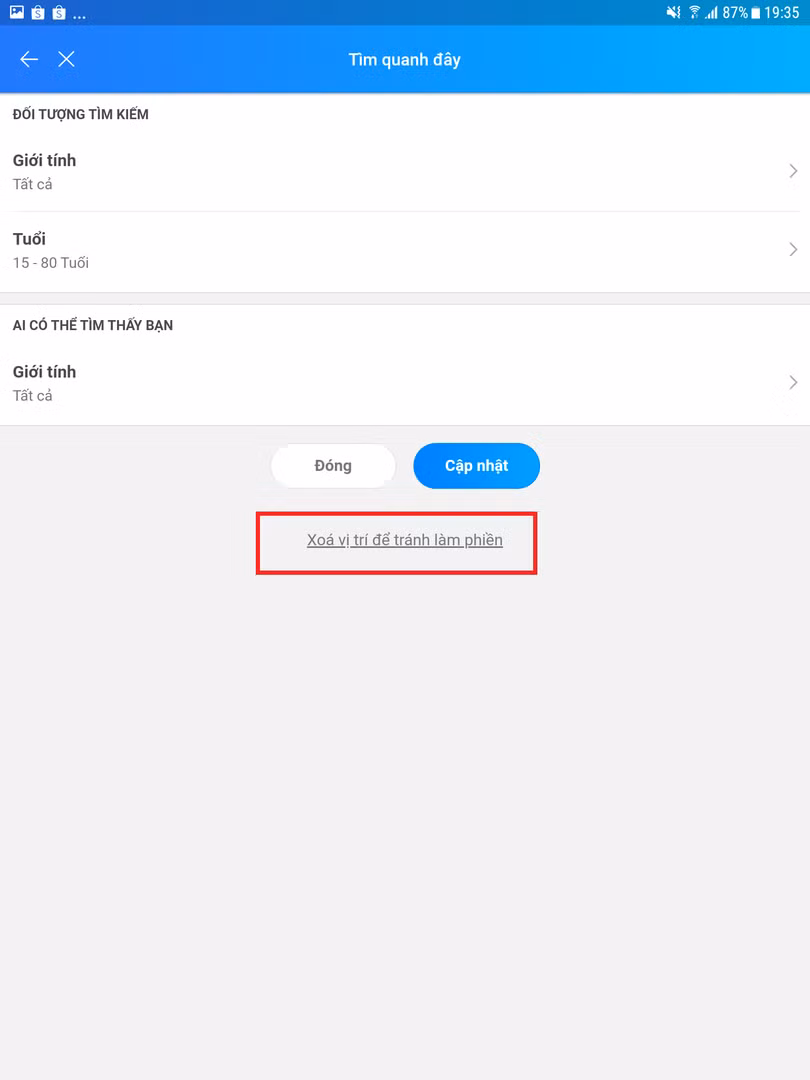Tap the Wi-Fi signal icon
The height and width of the screenshot is (1080, 810).
(694, 12)
